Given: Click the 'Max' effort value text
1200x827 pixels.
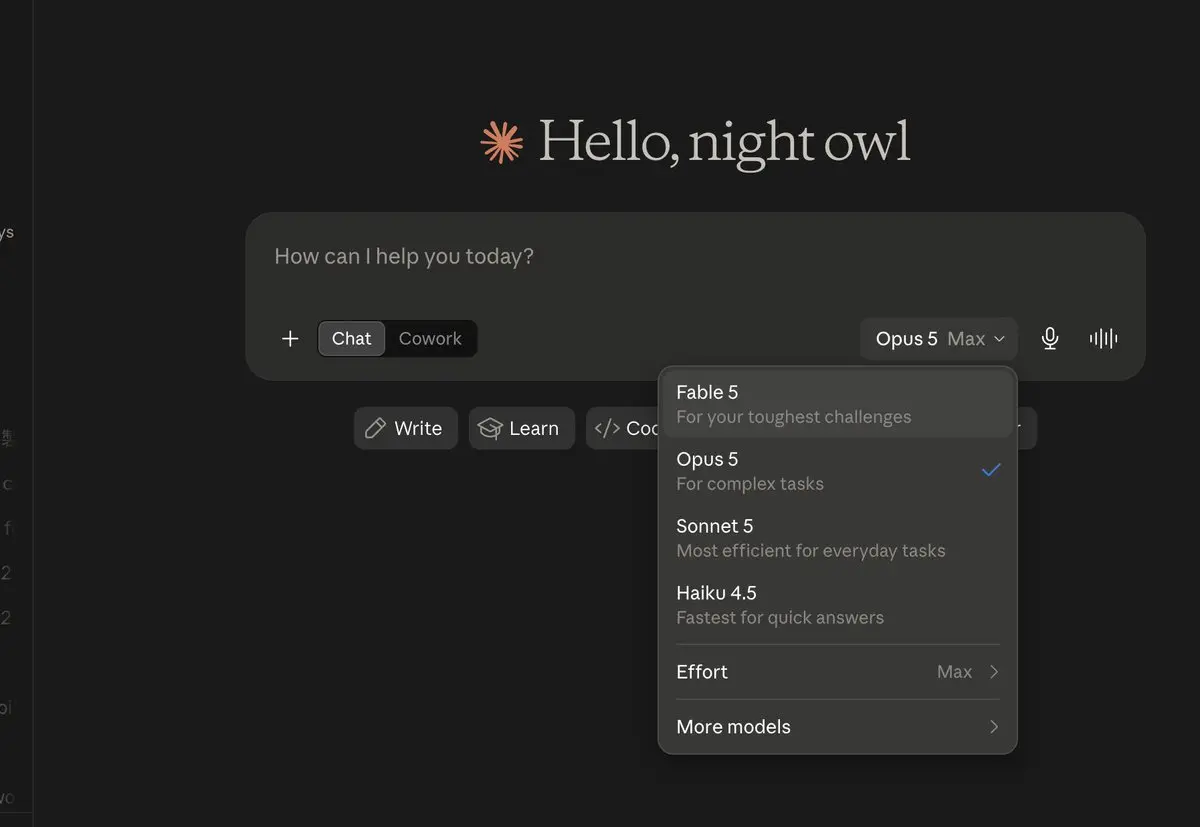Looking at the screenshot, I should pos(954,672).
